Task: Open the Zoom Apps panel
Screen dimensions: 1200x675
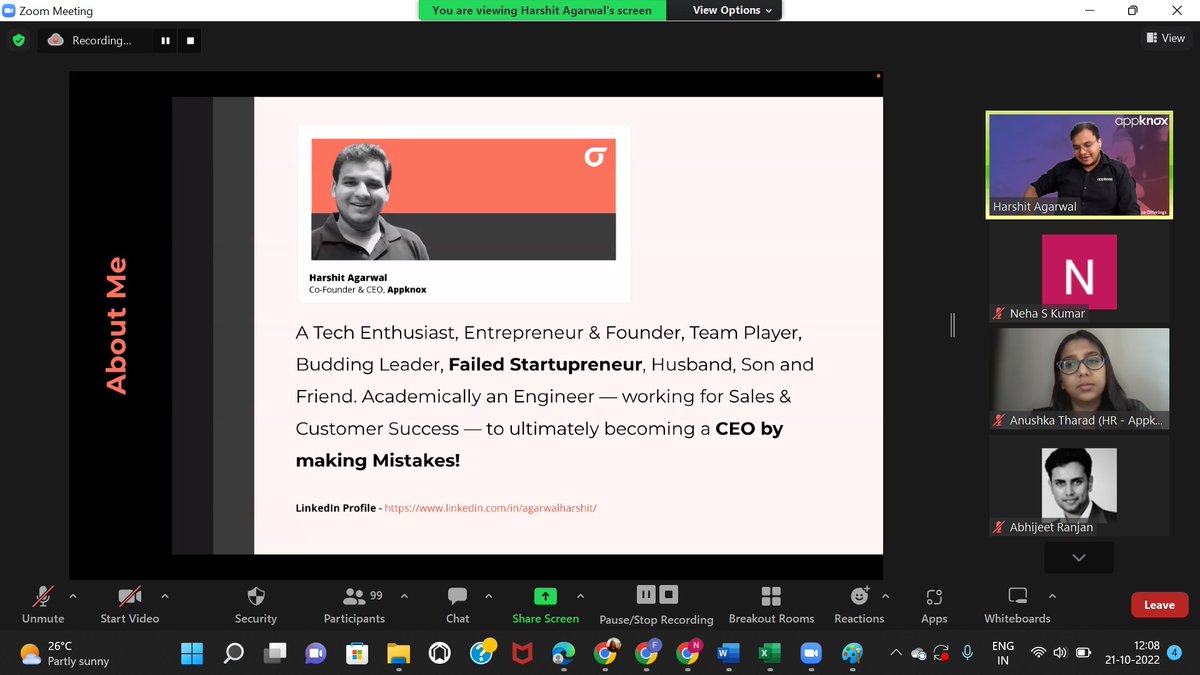Action: (934, 604)
